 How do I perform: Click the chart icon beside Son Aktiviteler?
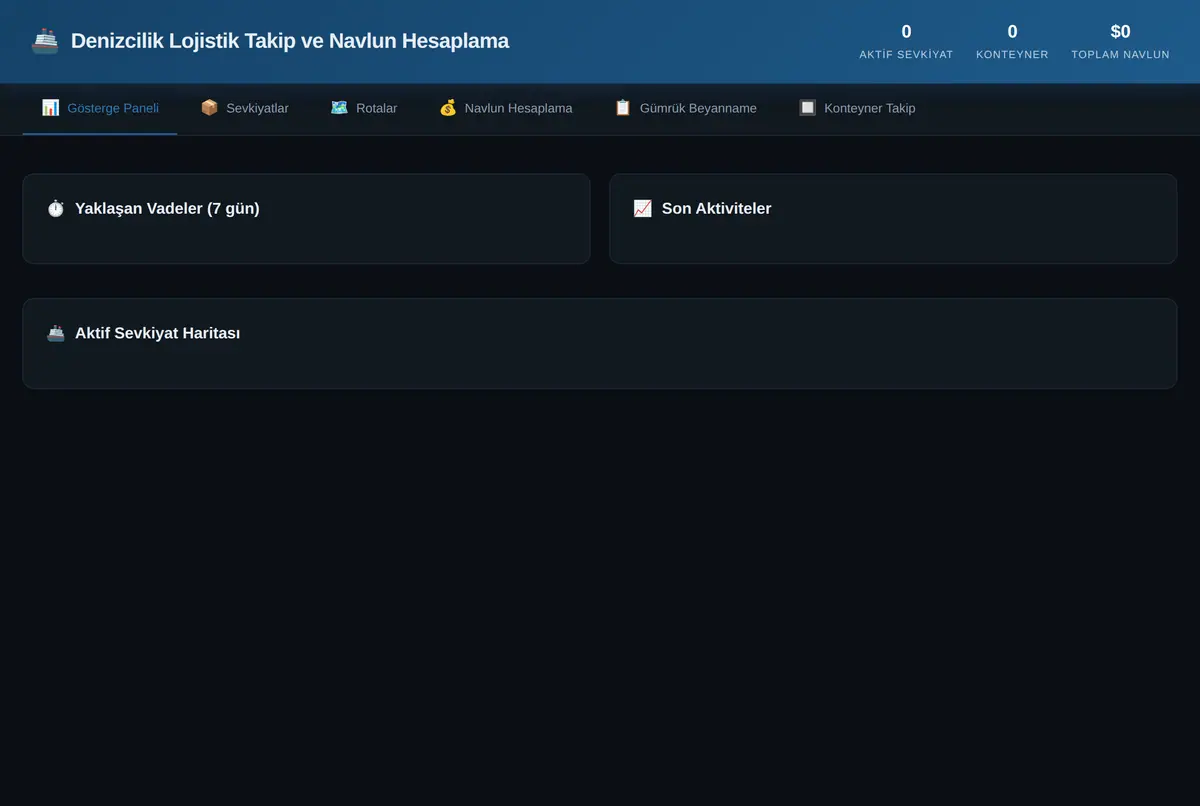pos(643,209)
